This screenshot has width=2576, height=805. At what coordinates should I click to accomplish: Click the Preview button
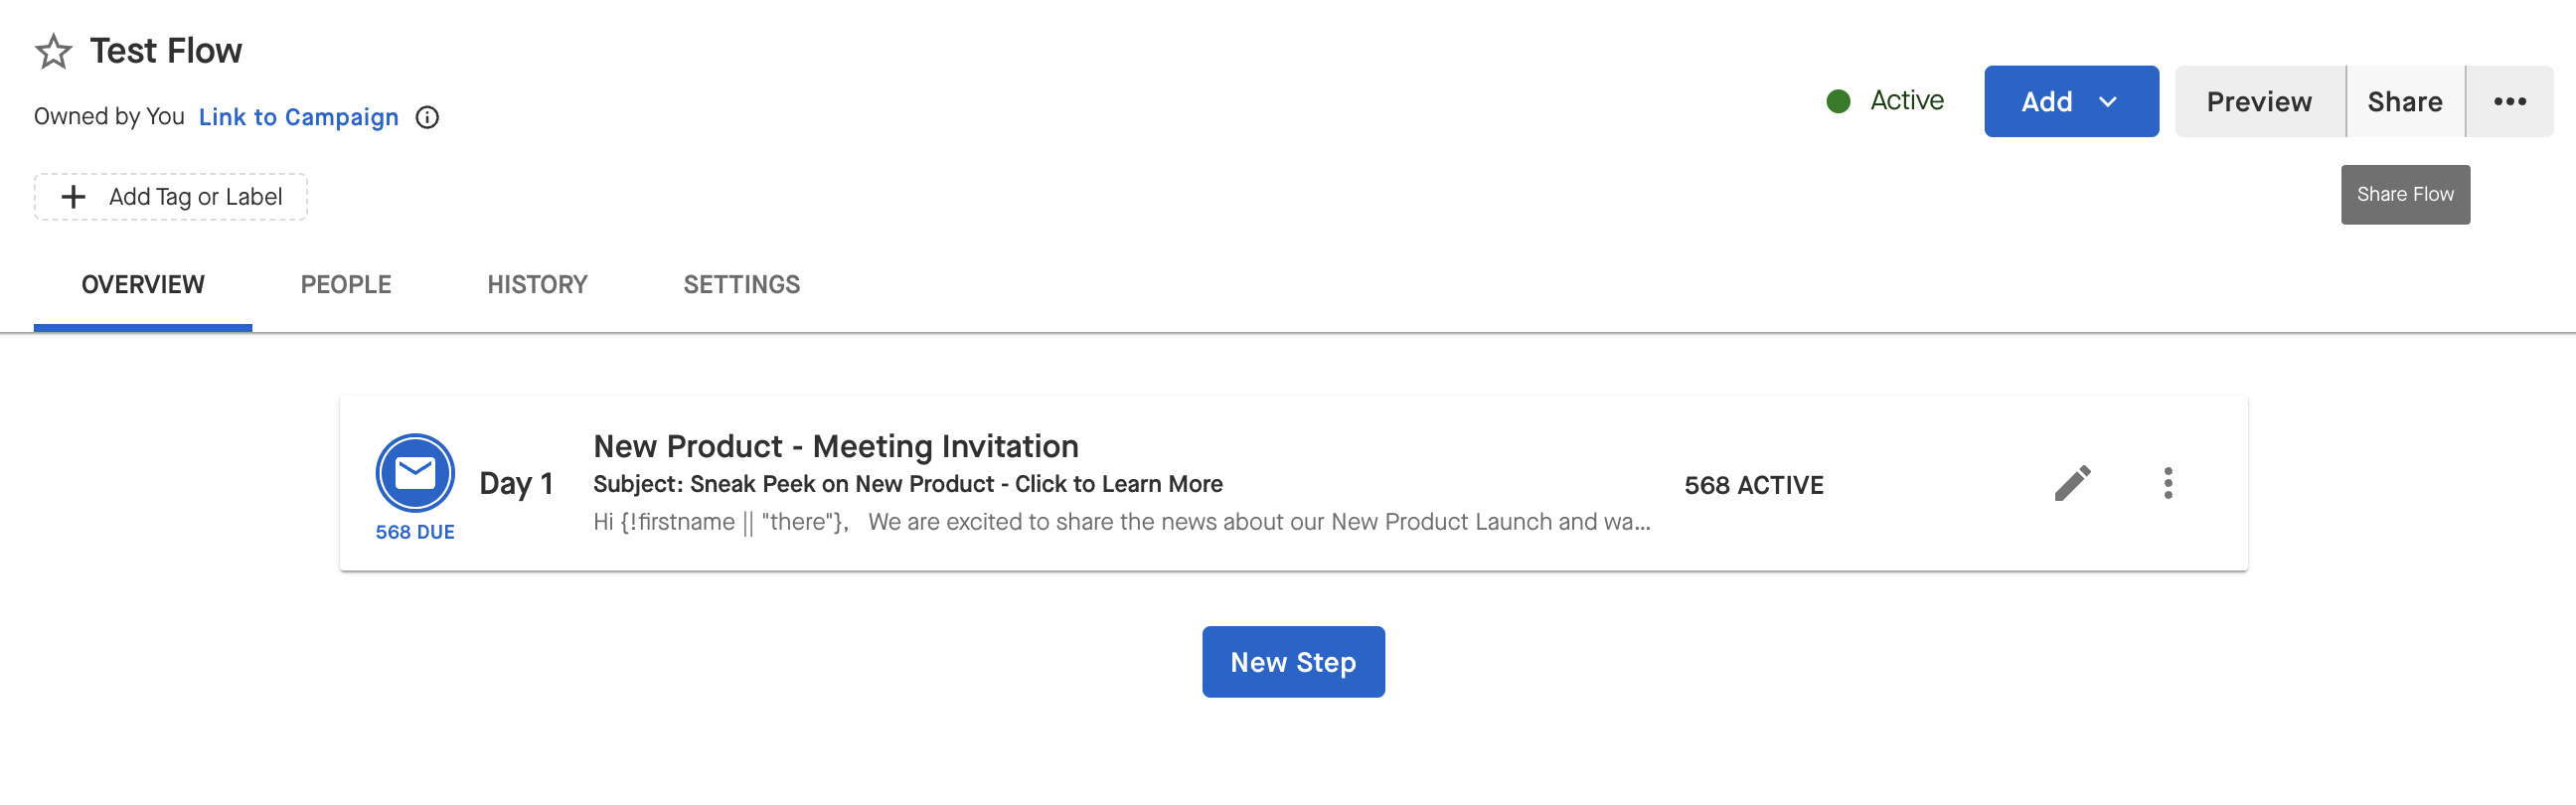[x=2259, y=101]
